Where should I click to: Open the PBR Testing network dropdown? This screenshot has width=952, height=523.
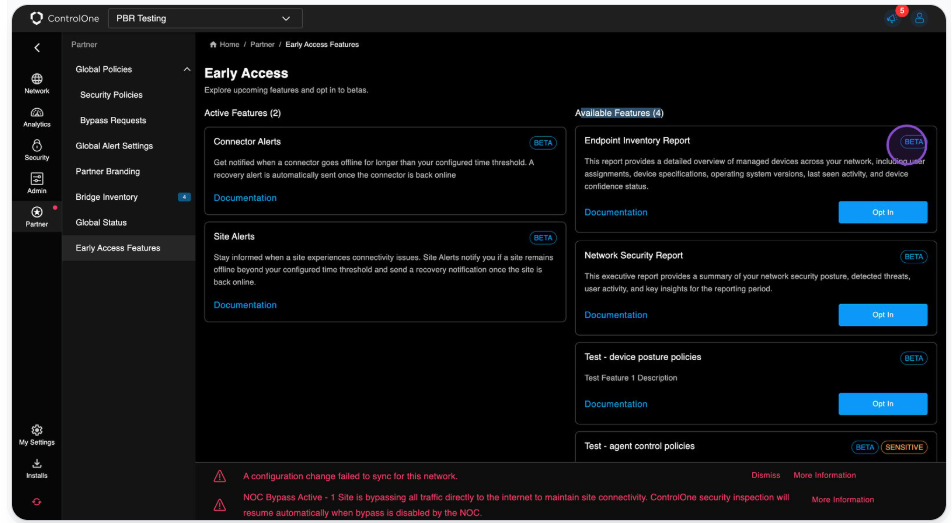(205, 18)
